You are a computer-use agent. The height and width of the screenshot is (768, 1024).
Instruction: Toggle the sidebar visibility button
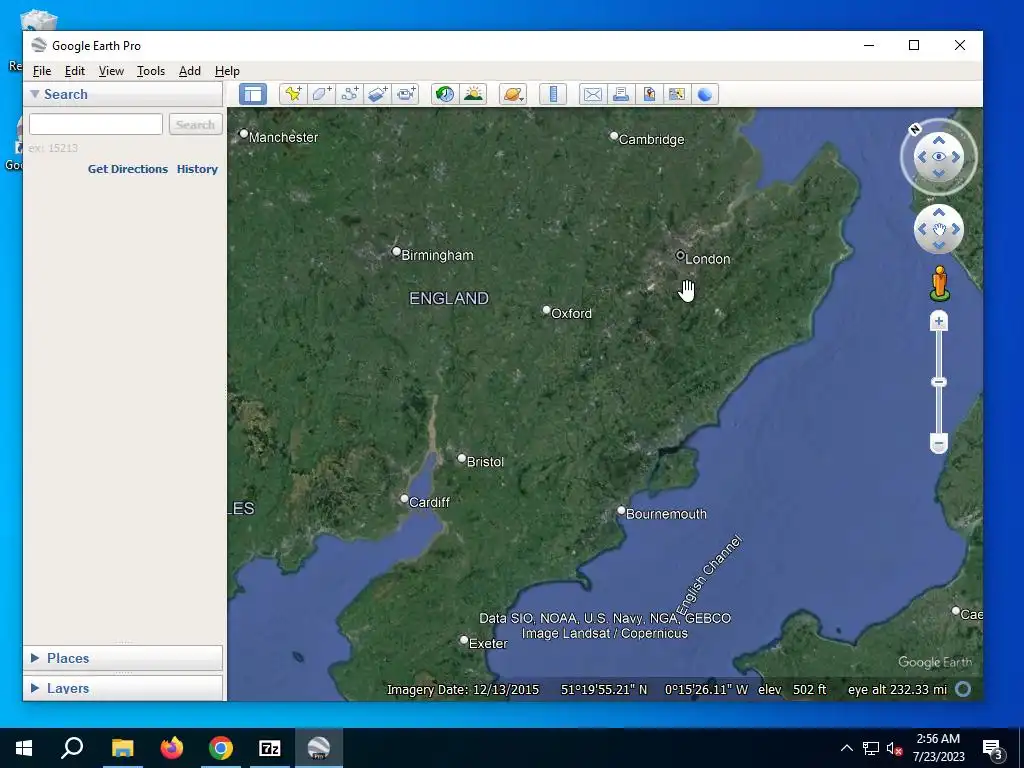(x=253, y=94)
